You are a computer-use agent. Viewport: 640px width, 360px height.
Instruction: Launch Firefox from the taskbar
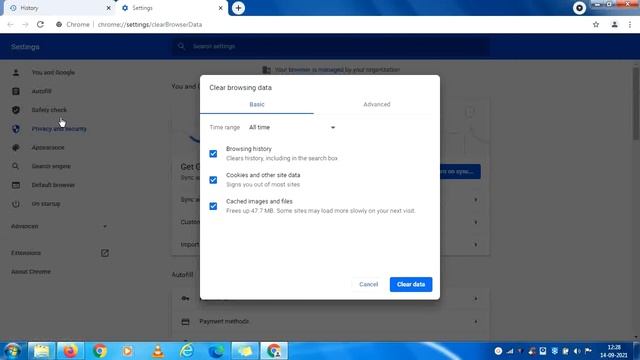(x=70, y=351)
